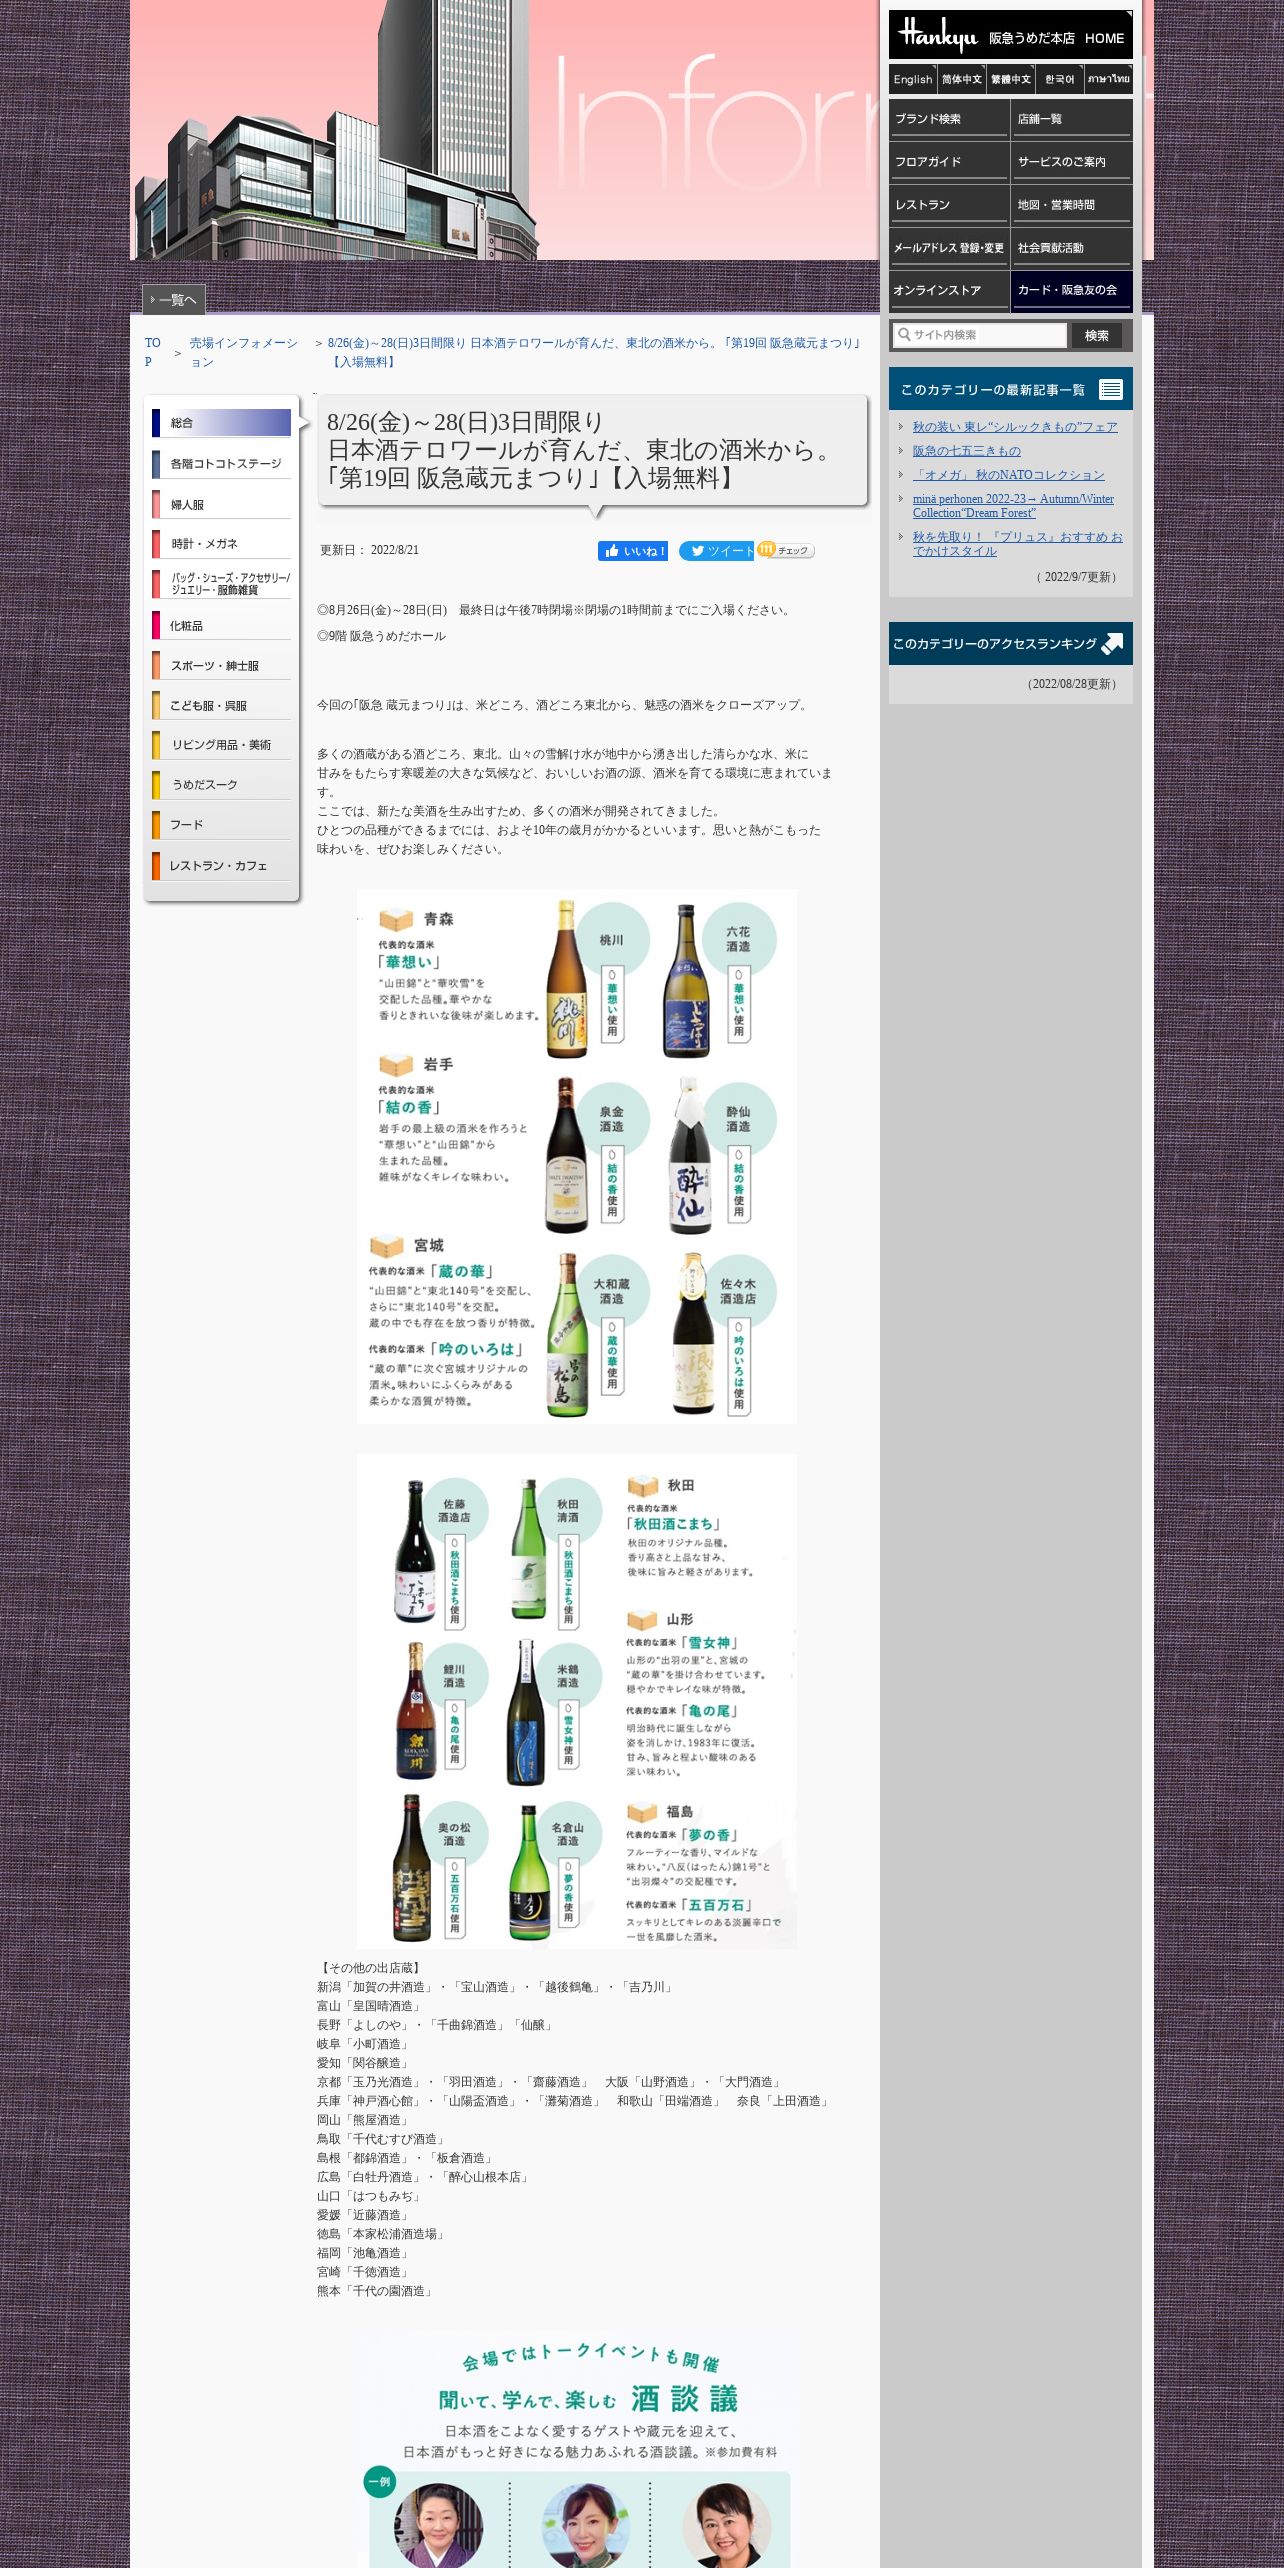Select 繁體中文 language option

1011,79
